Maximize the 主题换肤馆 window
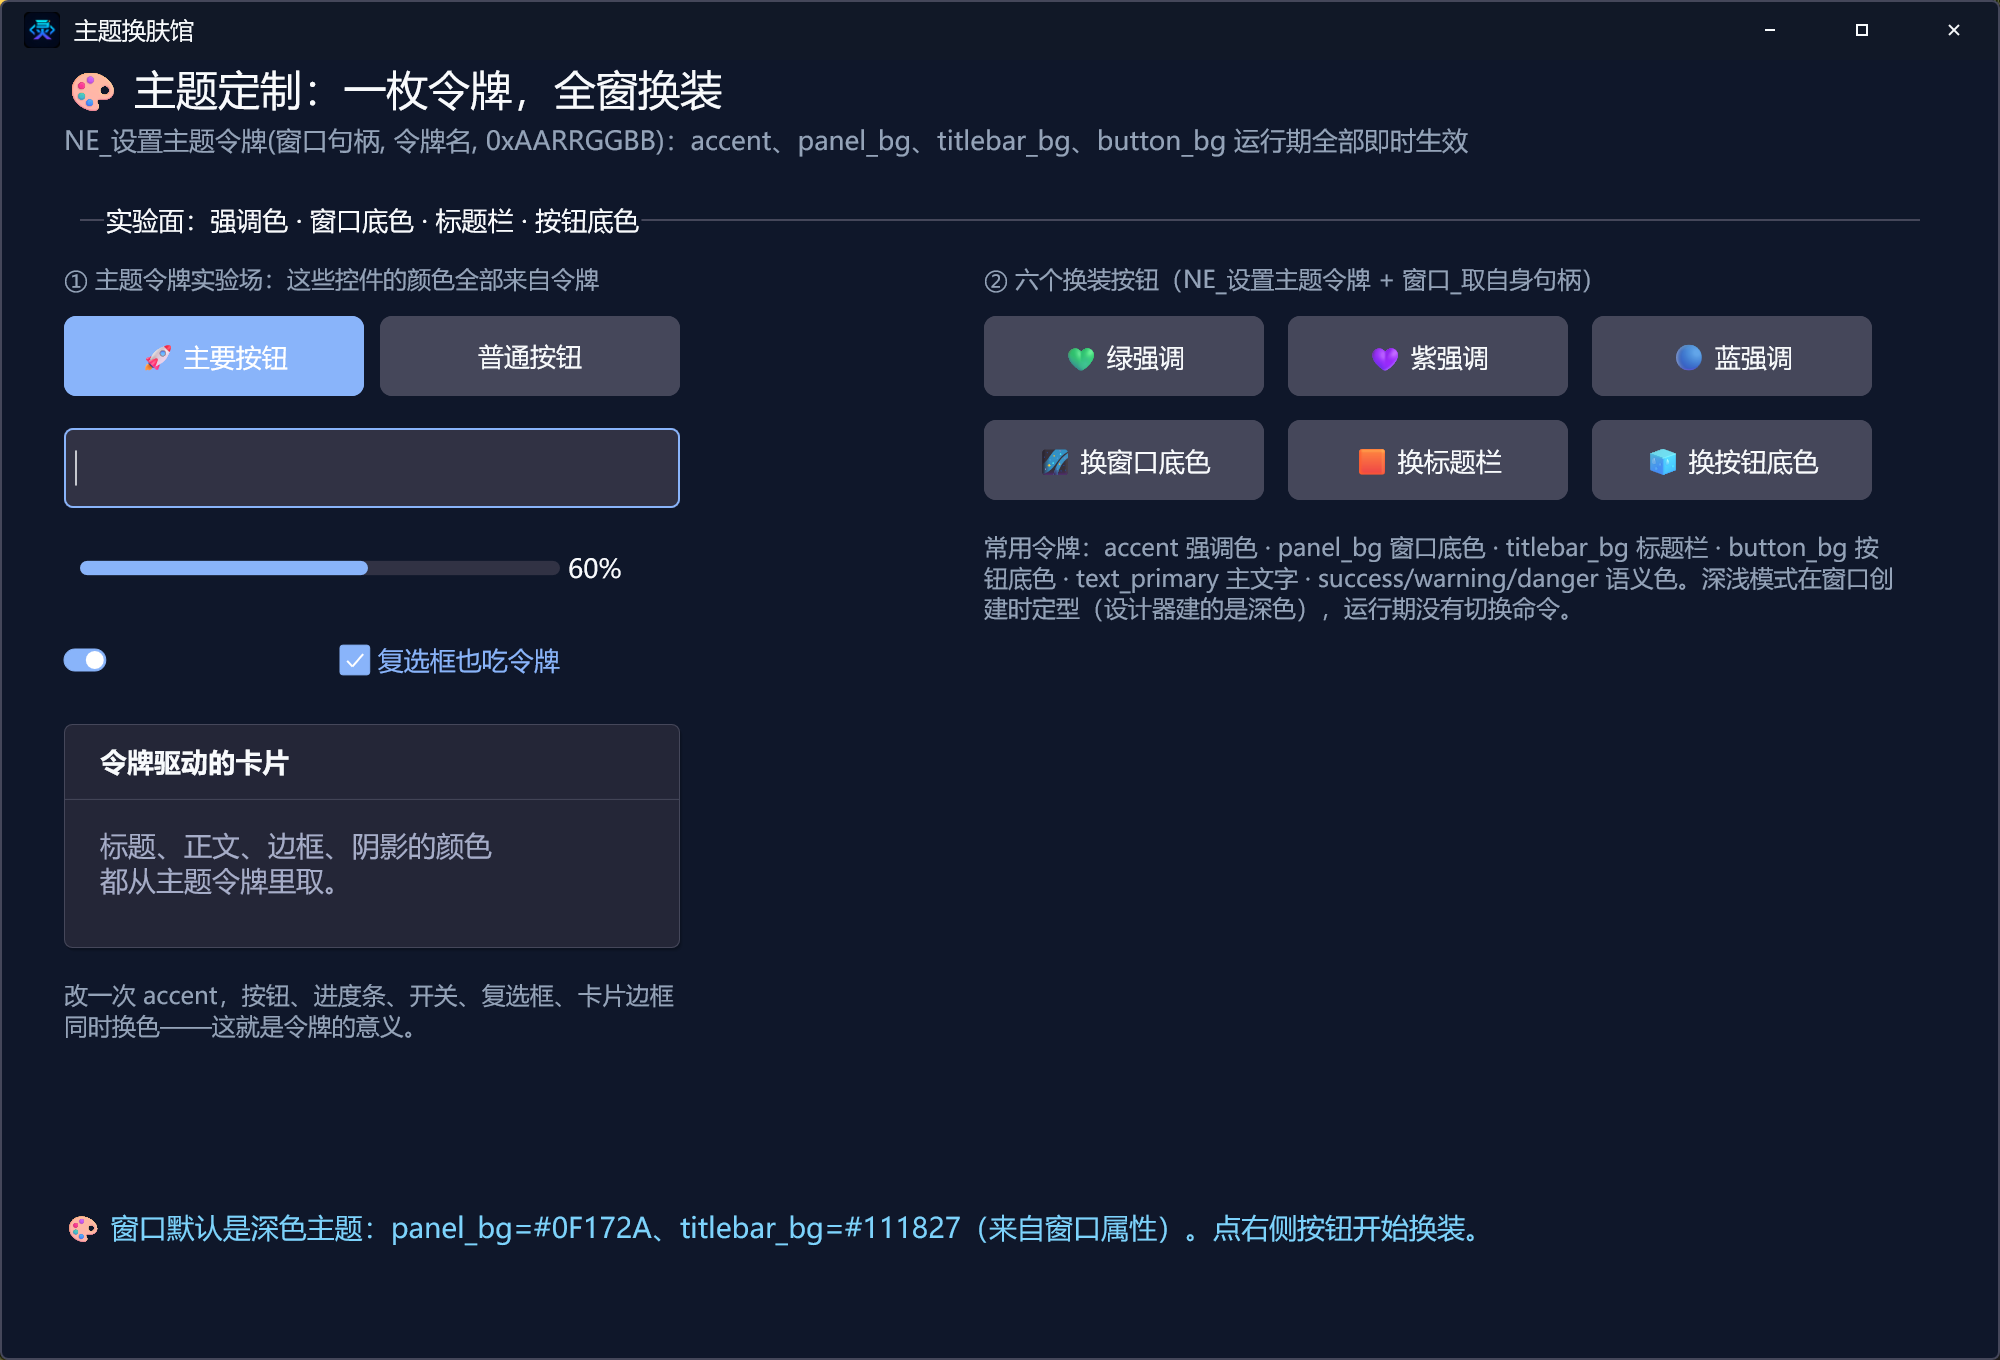Screen dimensions: 2000x1360 pyautogui.click(x=1862, y=30)
